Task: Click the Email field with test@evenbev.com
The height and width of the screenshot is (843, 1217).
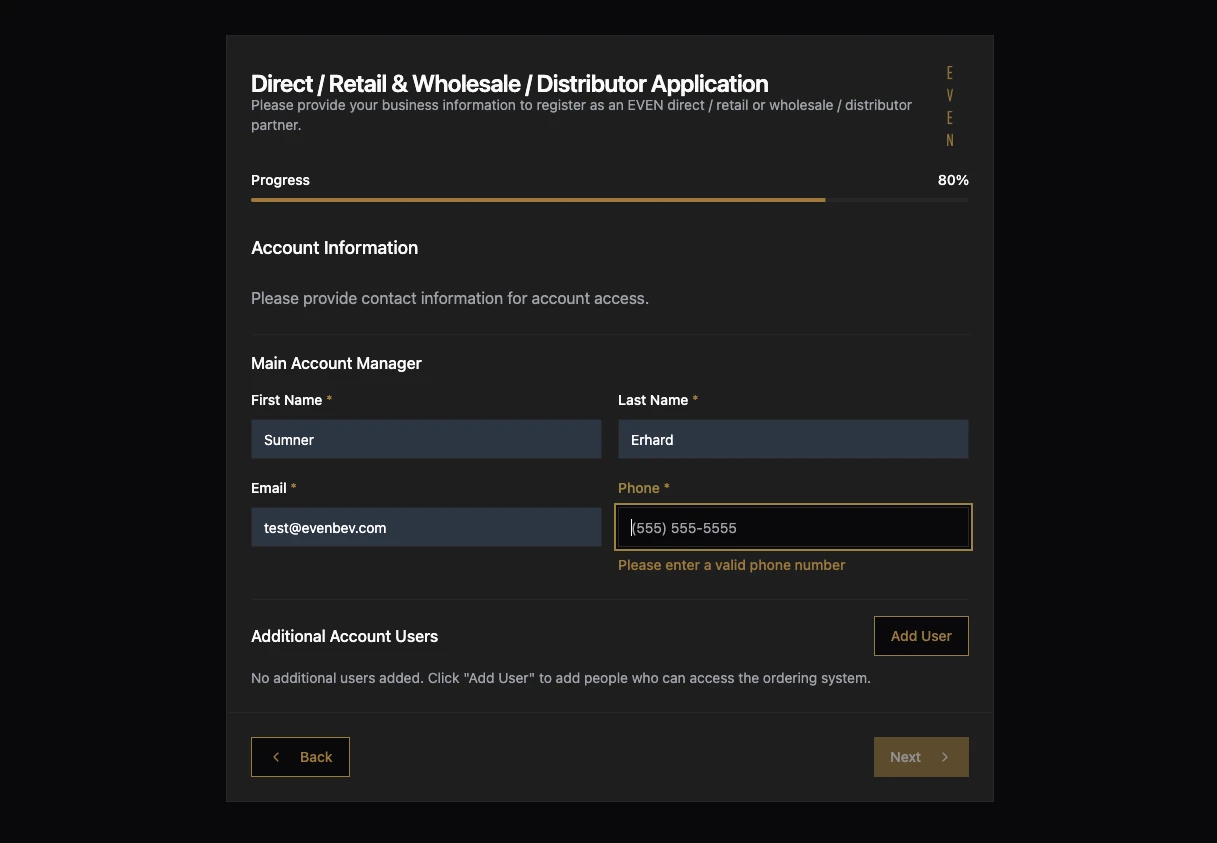Action: pyautogui.click(x=426, y=527)
